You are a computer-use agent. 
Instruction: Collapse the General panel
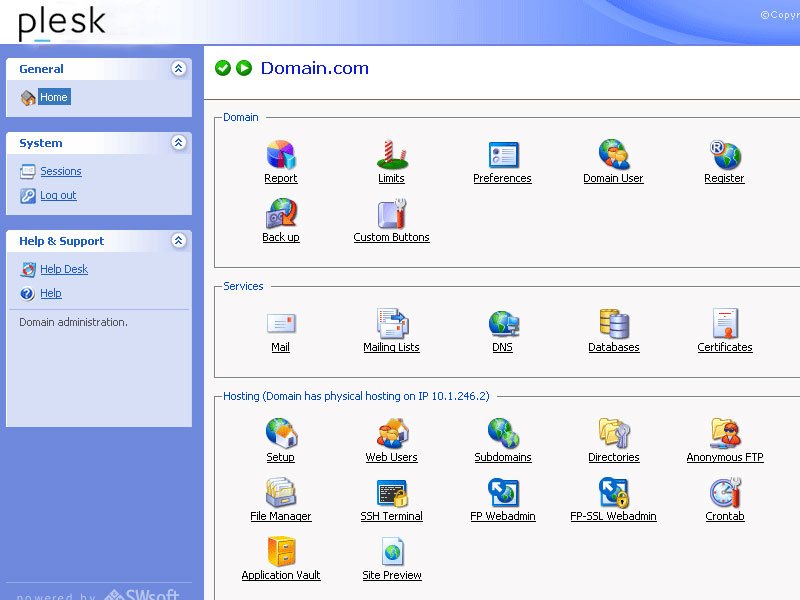click(x=179, y=68)
